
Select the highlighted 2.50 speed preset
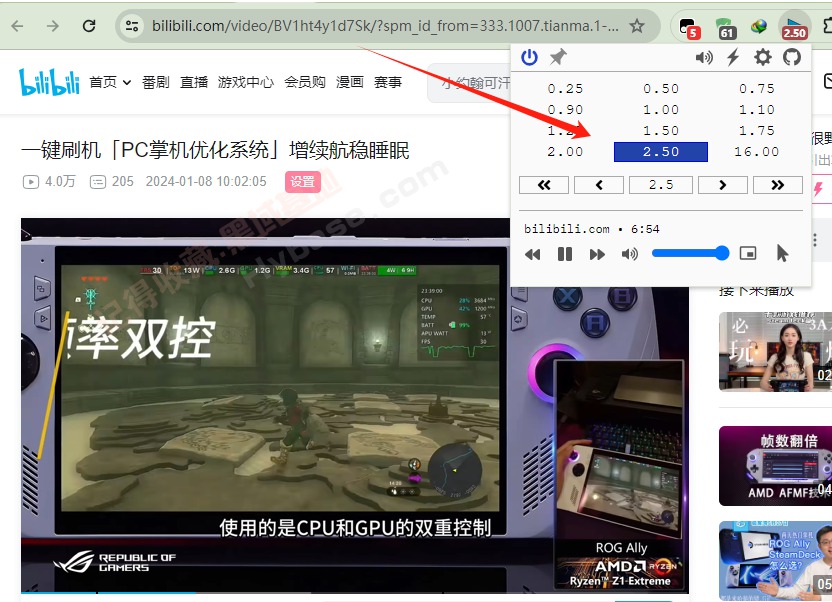[661, 152]
